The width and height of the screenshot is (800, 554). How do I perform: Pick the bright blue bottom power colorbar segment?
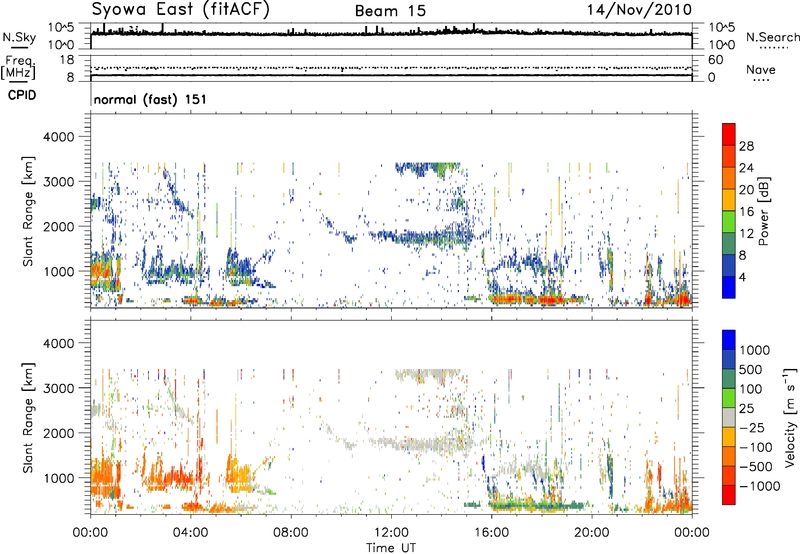coord(729,288)
